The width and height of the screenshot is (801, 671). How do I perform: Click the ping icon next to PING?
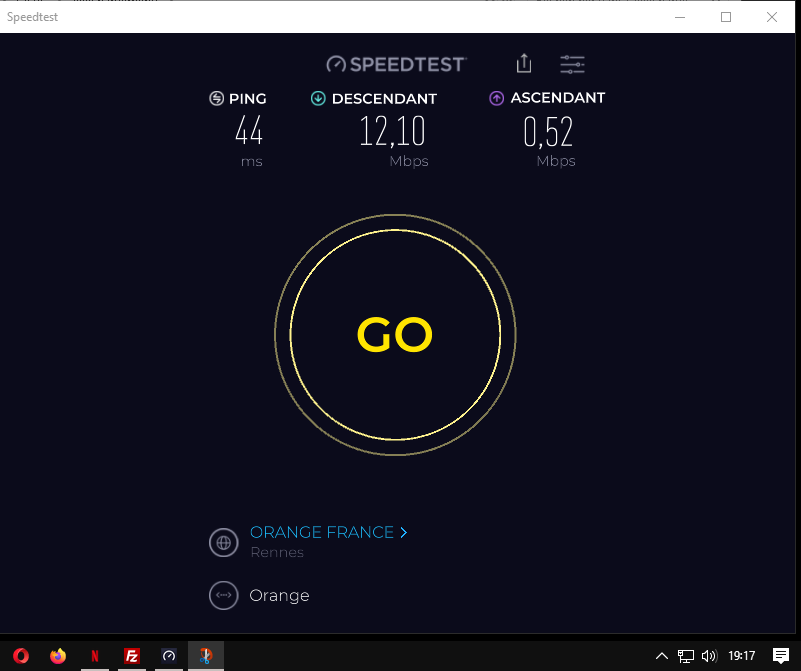click(x=217, y=98)
